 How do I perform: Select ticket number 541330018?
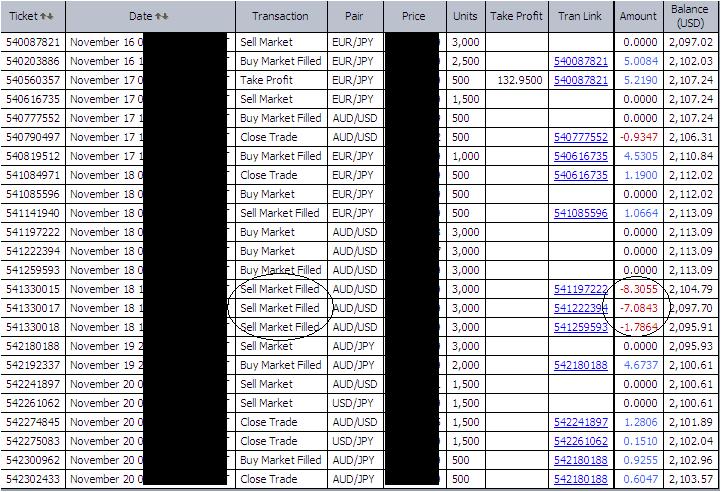coord(33,327)
